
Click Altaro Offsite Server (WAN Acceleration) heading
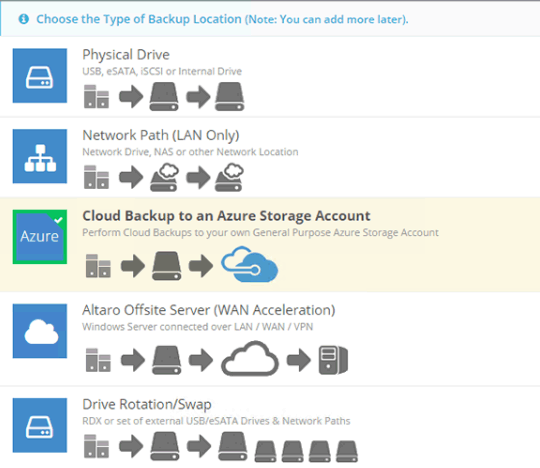[x=209, y=310]
